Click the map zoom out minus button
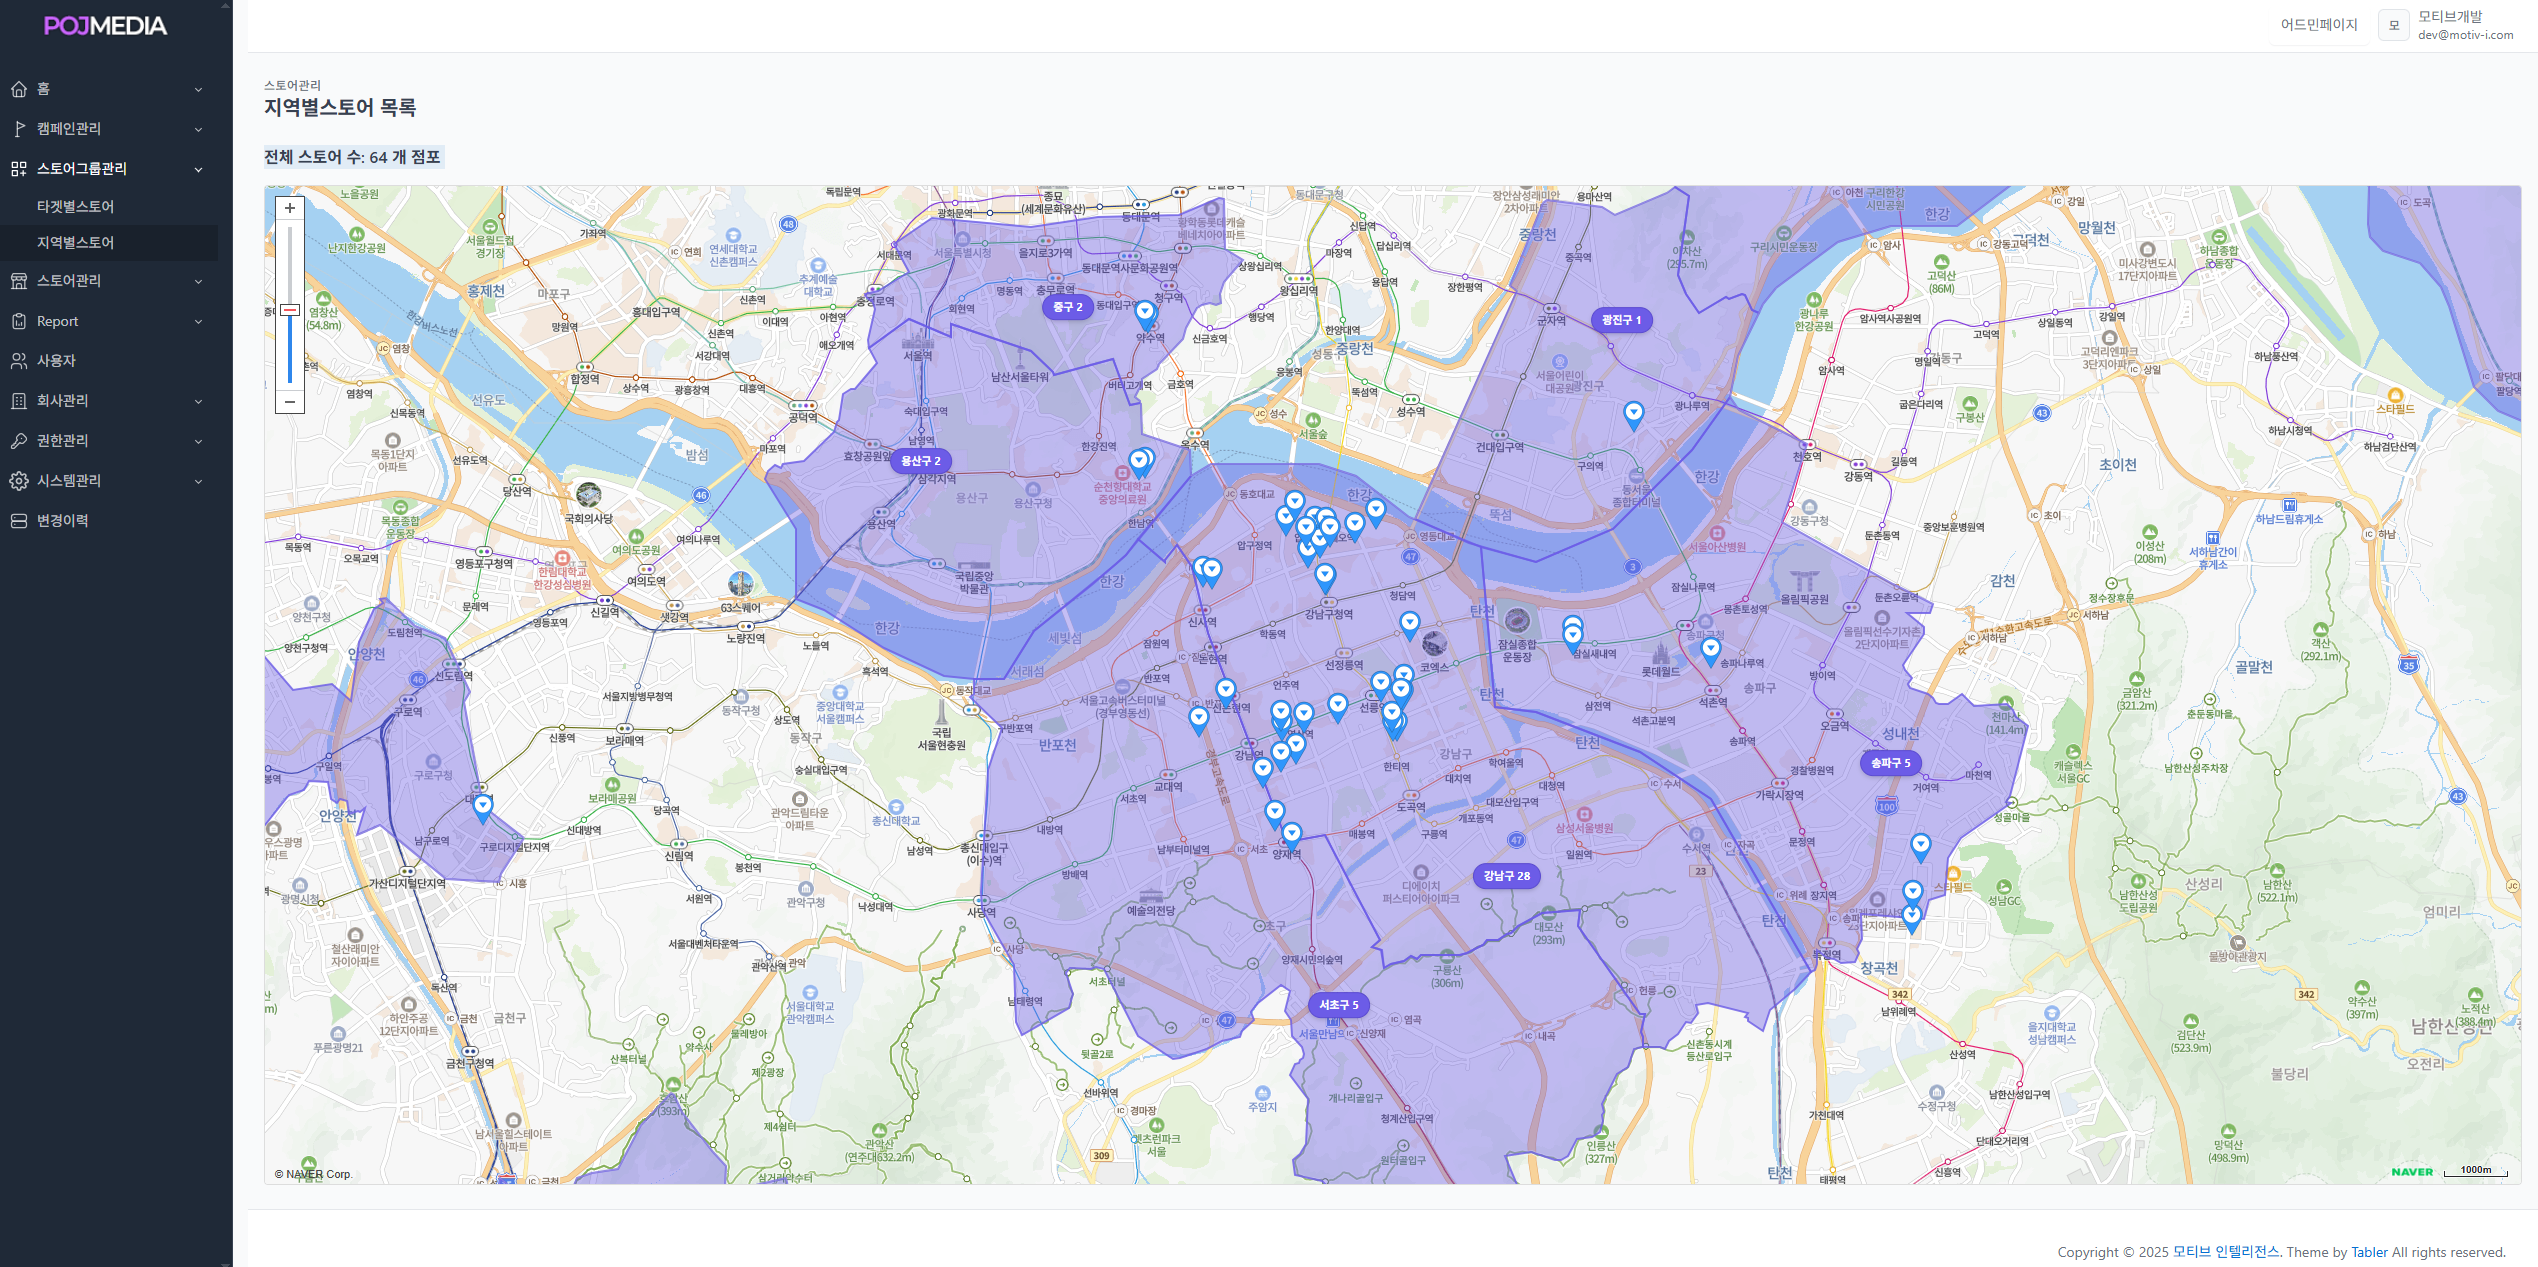 tap(290, 402)
